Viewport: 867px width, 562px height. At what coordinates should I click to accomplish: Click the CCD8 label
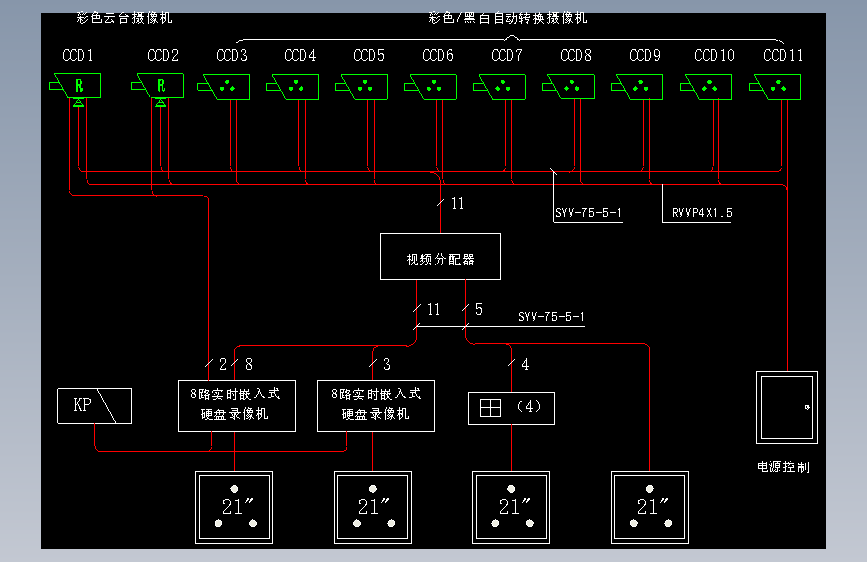click(576, 55)
